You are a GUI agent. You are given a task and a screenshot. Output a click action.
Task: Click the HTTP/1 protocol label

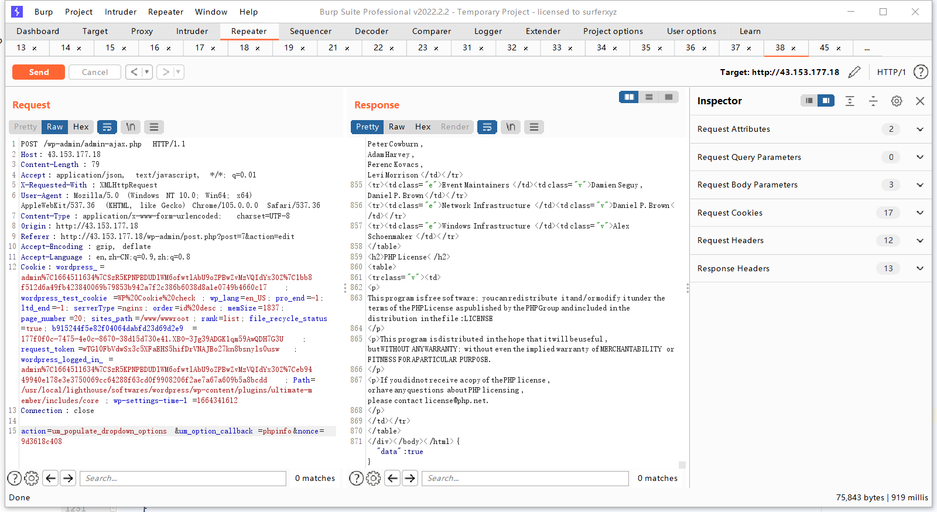tap(891, 72)
